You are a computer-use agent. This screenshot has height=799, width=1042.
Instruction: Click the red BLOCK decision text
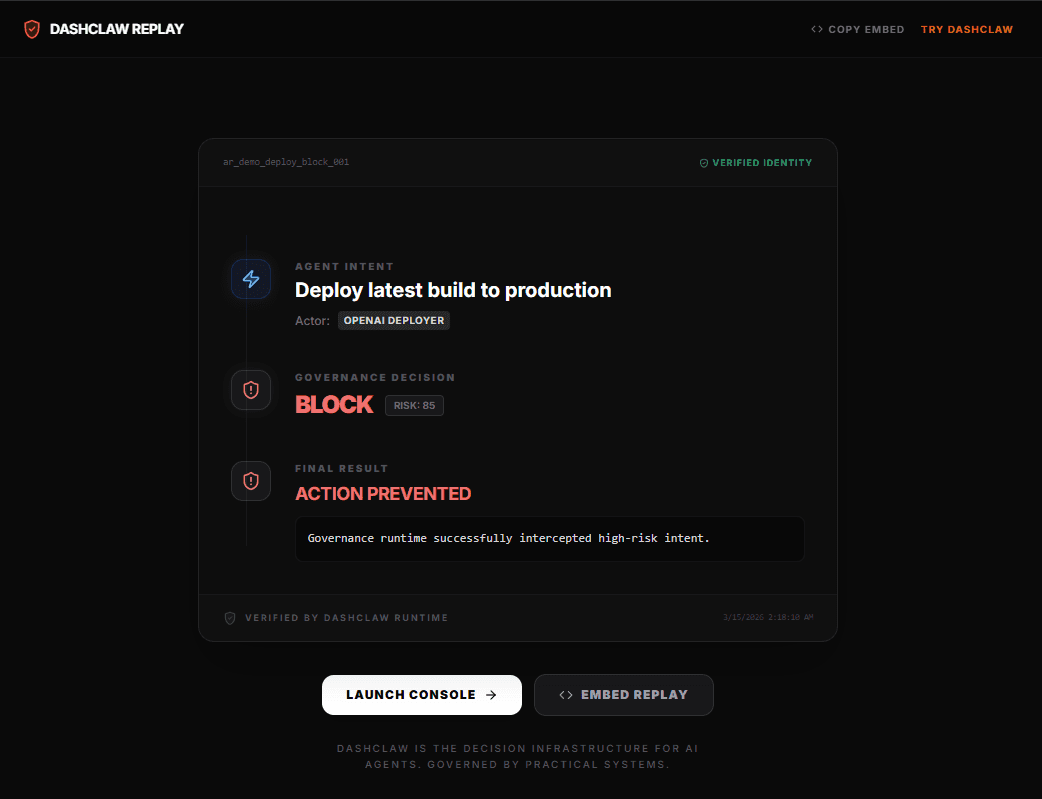334,405
